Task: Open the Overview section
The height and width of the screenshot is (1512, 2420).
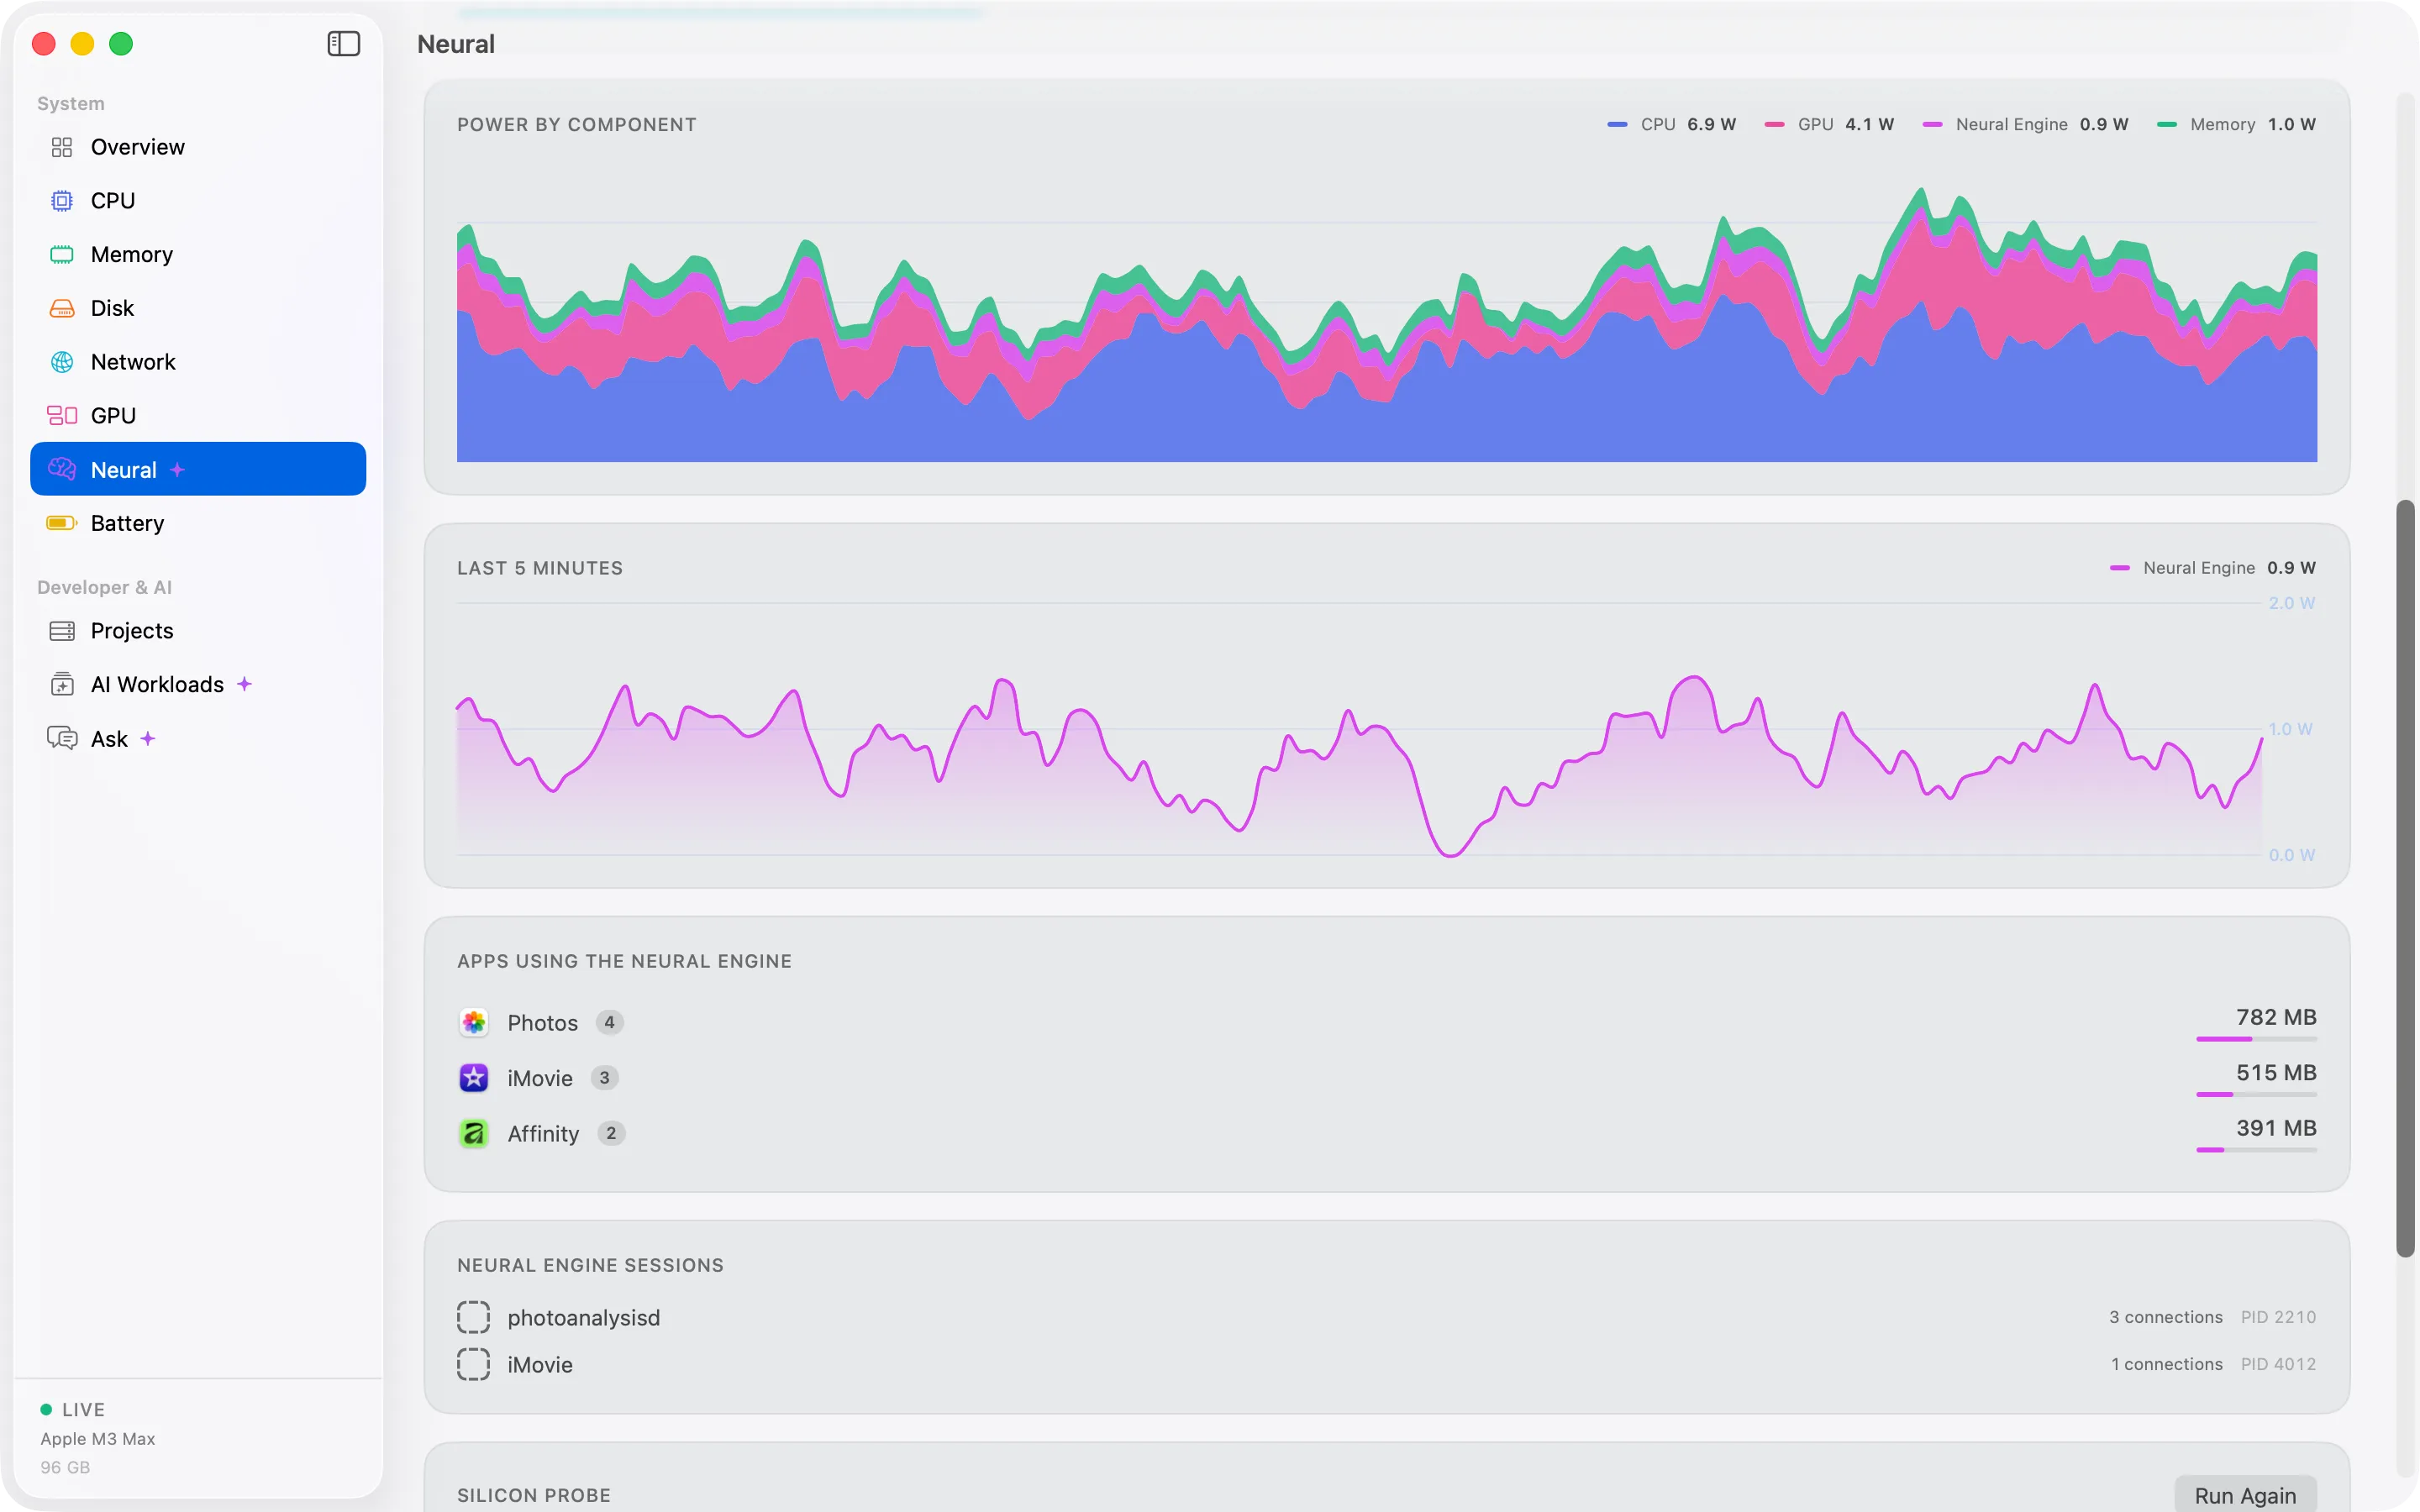Action: pos(198,147)
